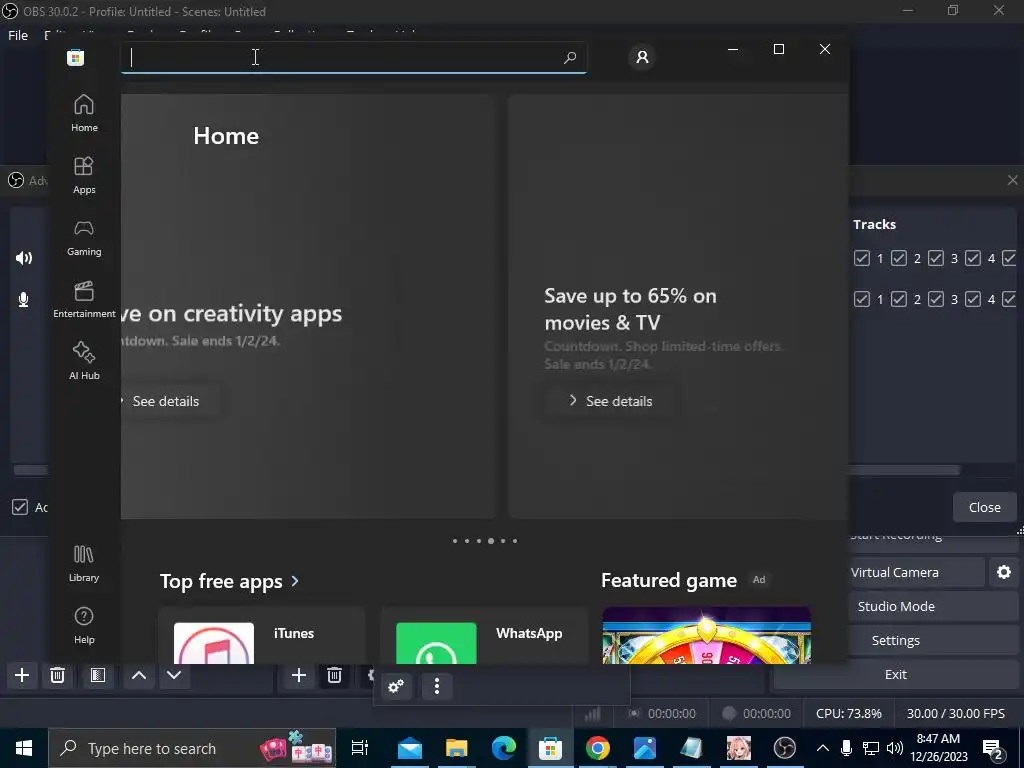Open the Windows Start menu
Viewport: 1024px width, 768px height.
pyautogui.click(x=24, y=748)
